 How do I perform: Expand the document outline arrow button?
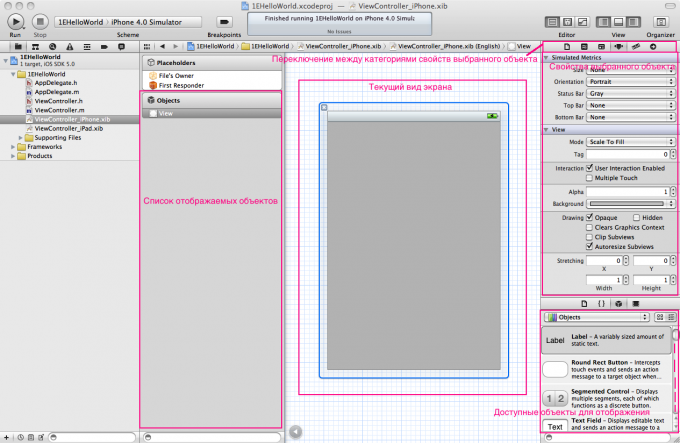click(295, 431)
